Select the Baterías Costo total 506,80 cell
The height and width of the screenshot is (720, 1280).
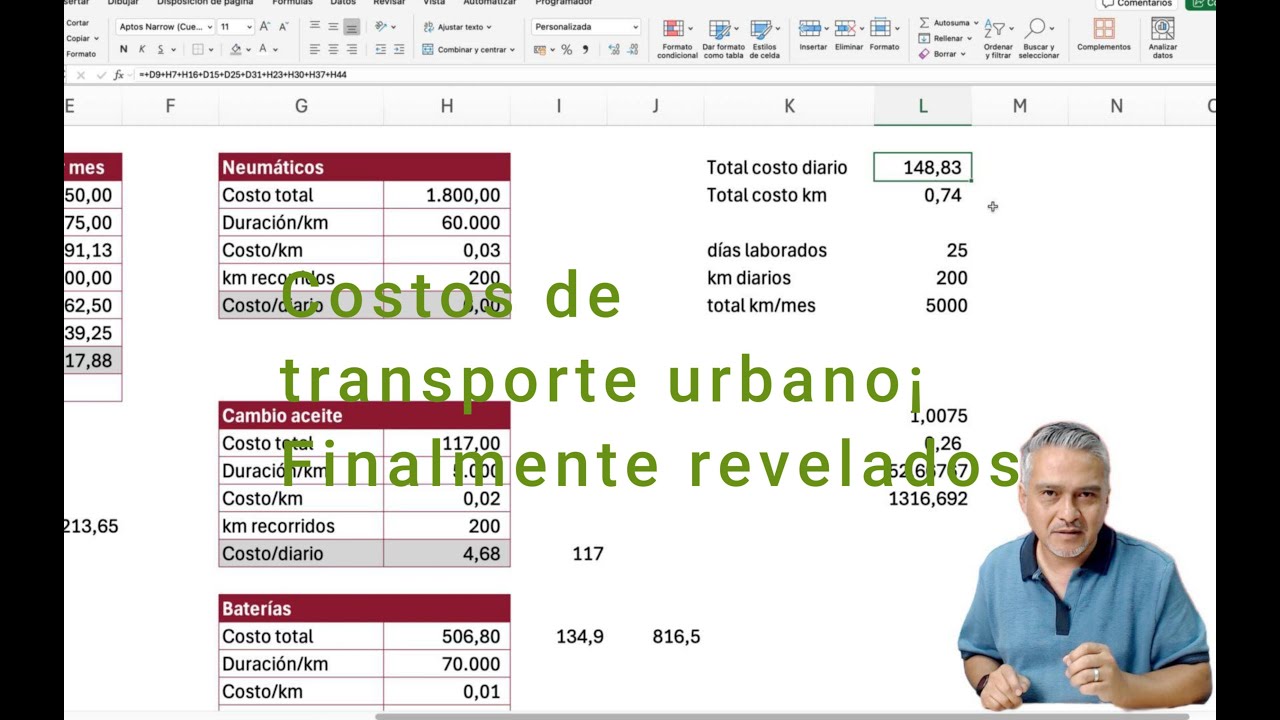click(x=447, y=636)
